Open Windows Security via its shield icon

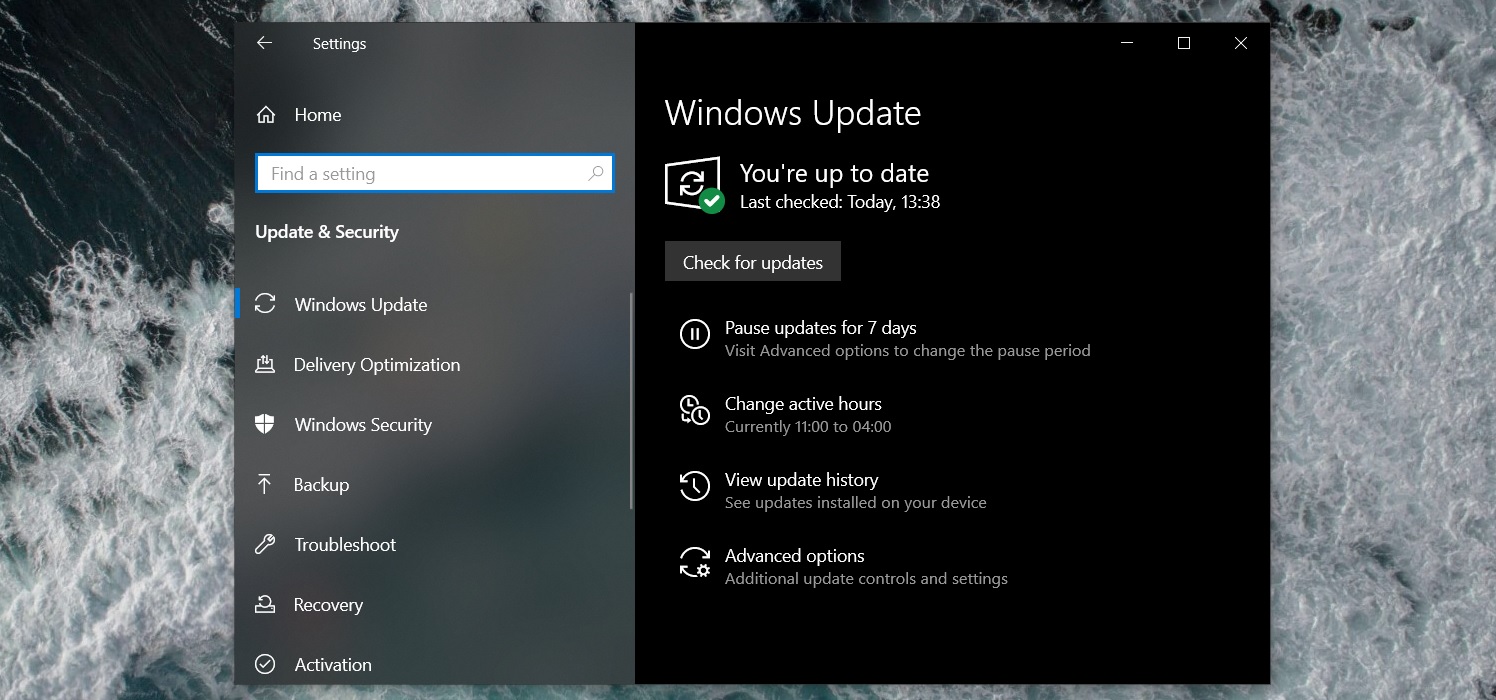265,424
